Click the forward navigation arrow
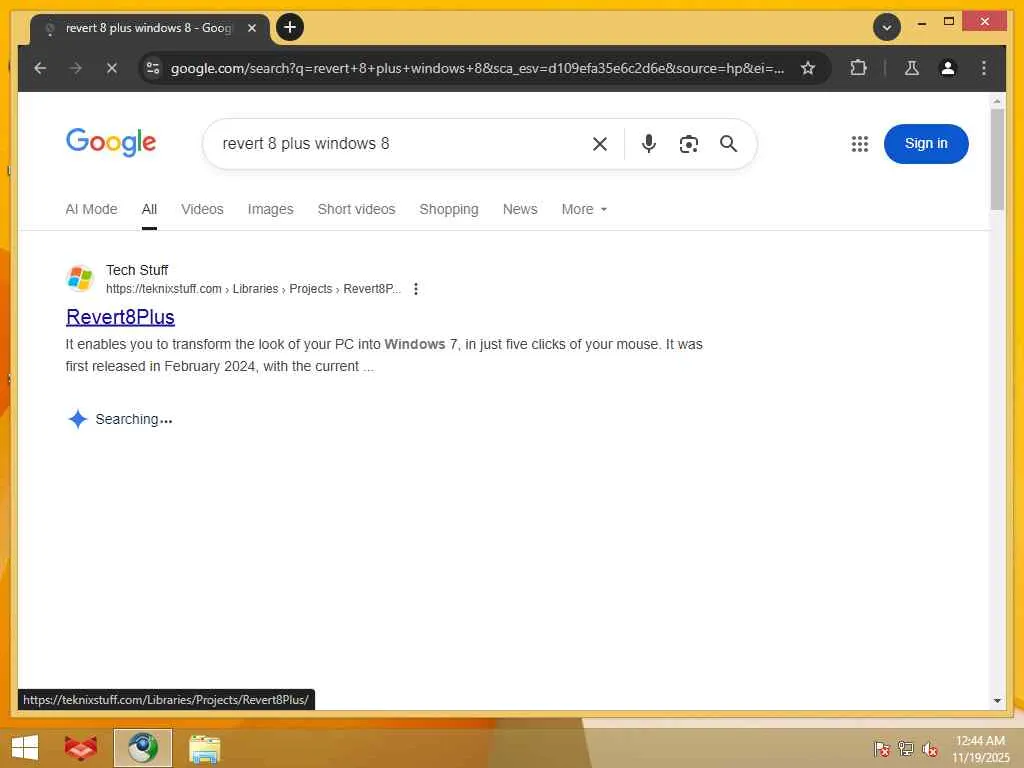The image size is (1024, 768). (76, 68)
